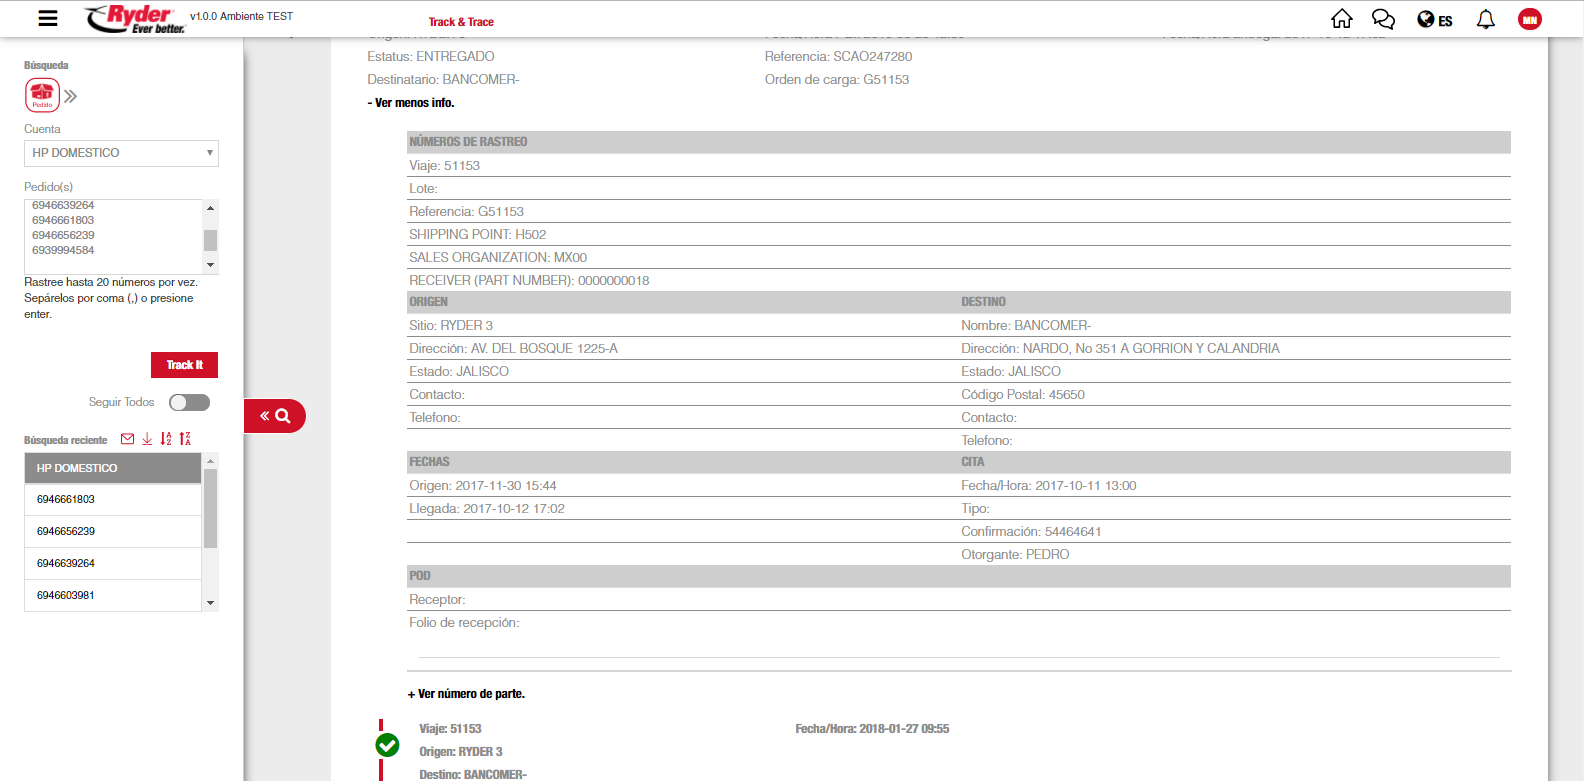Click the download arrow icon in recent searches

(147, 439)
